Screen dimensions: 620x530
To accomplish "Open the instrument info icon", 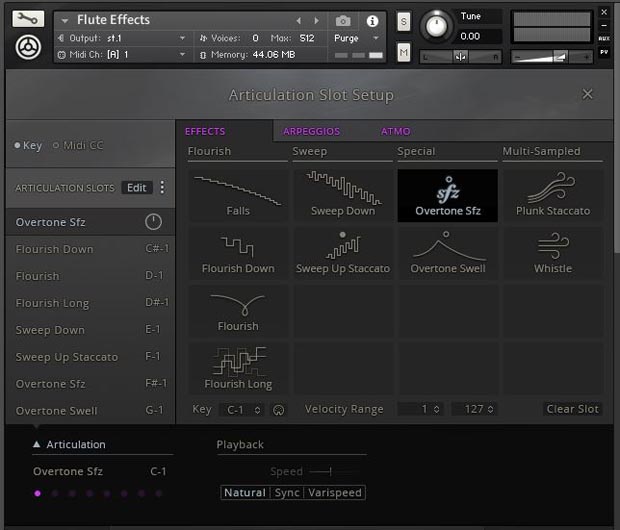I will 372,20.
